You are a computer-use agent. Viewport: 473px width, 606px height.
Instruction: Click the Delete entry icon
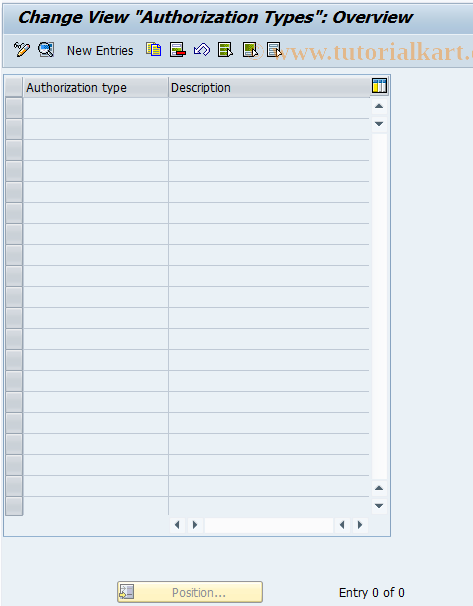[x=178, y=50]
